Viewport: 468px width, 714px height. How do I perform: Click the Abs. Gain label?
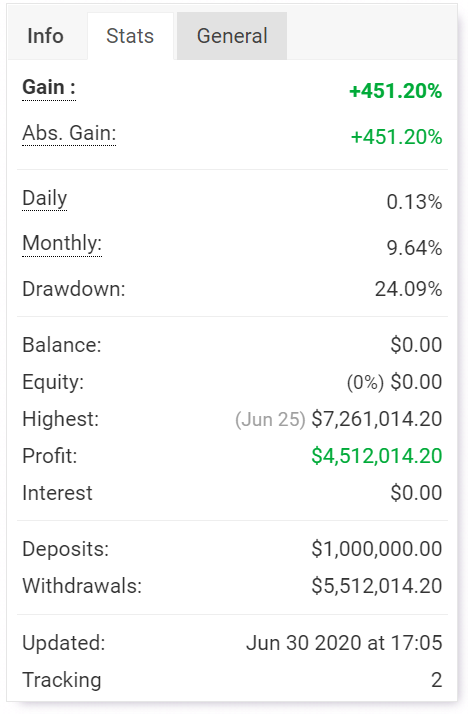click(69, 133)
